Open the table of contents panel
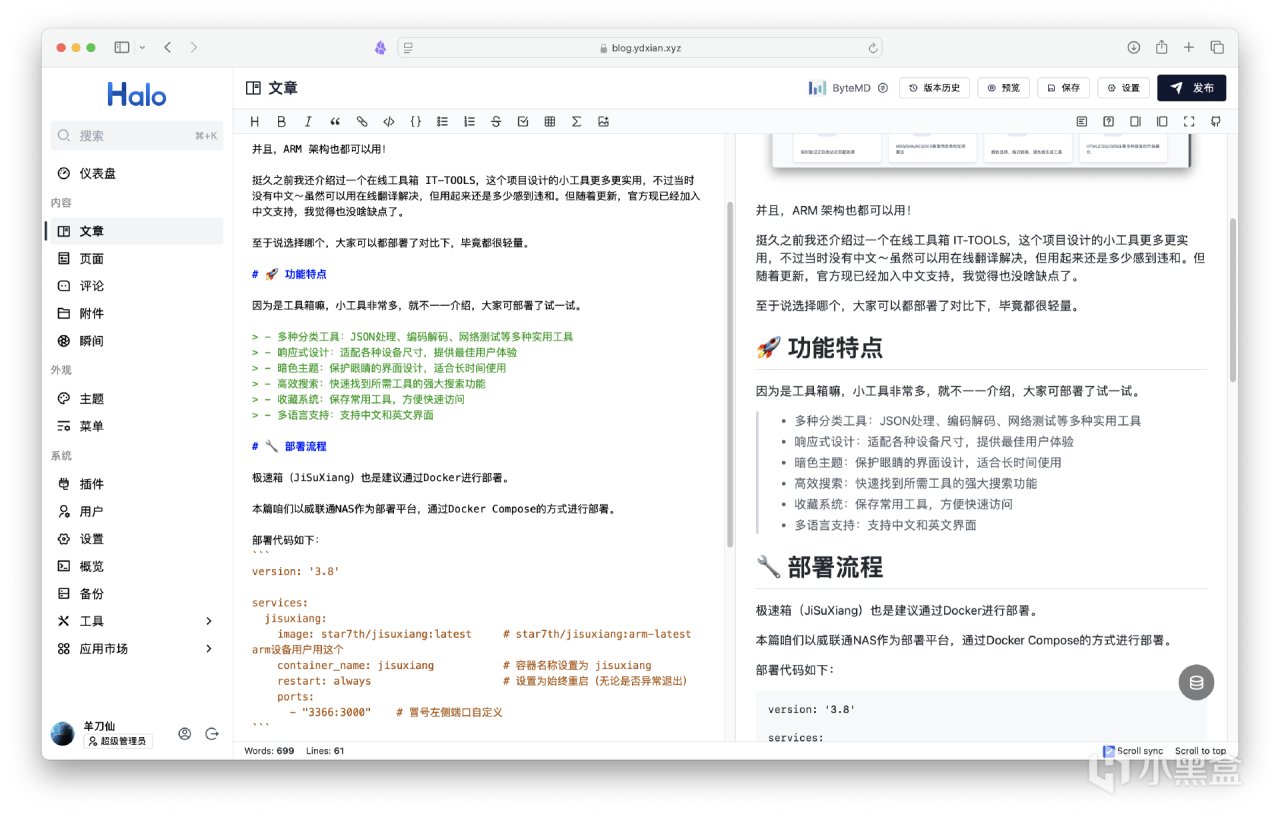Viewport: 1280px width, 815px height. tap(1082, 122)
